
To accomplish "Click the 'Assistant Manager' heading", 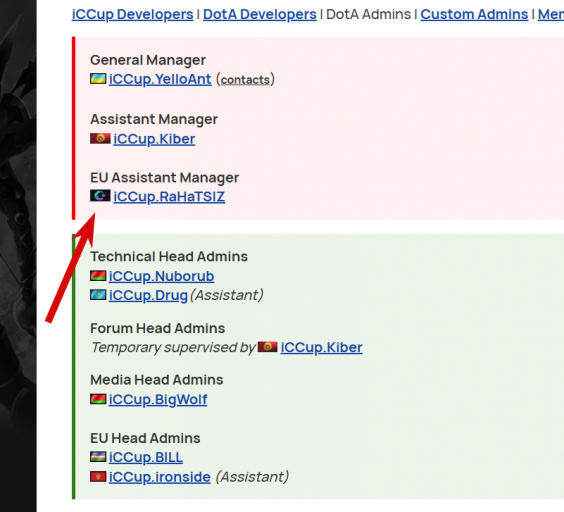I will tap(154, 119).
